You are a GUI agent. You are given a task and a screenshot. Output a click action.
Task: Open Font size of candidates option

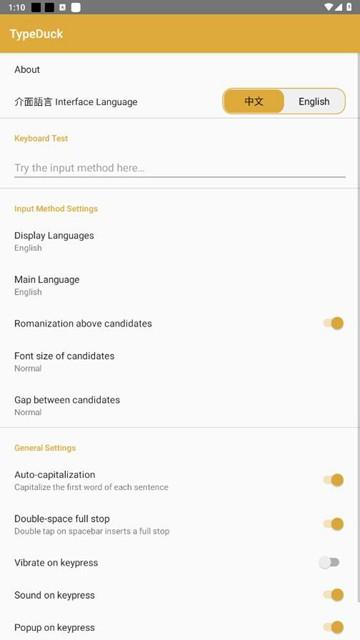(x=180, y=362)
